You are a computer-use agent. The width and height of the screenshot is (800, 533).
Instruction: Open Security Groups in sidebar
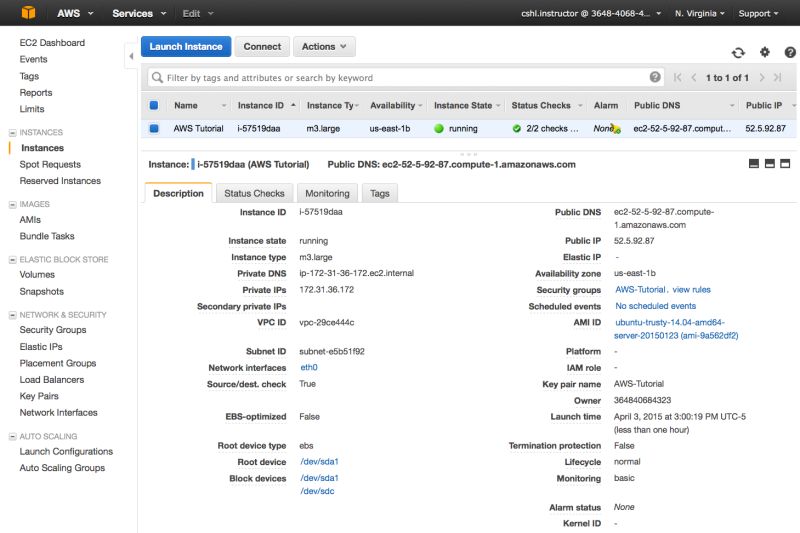tap(53, 330)
